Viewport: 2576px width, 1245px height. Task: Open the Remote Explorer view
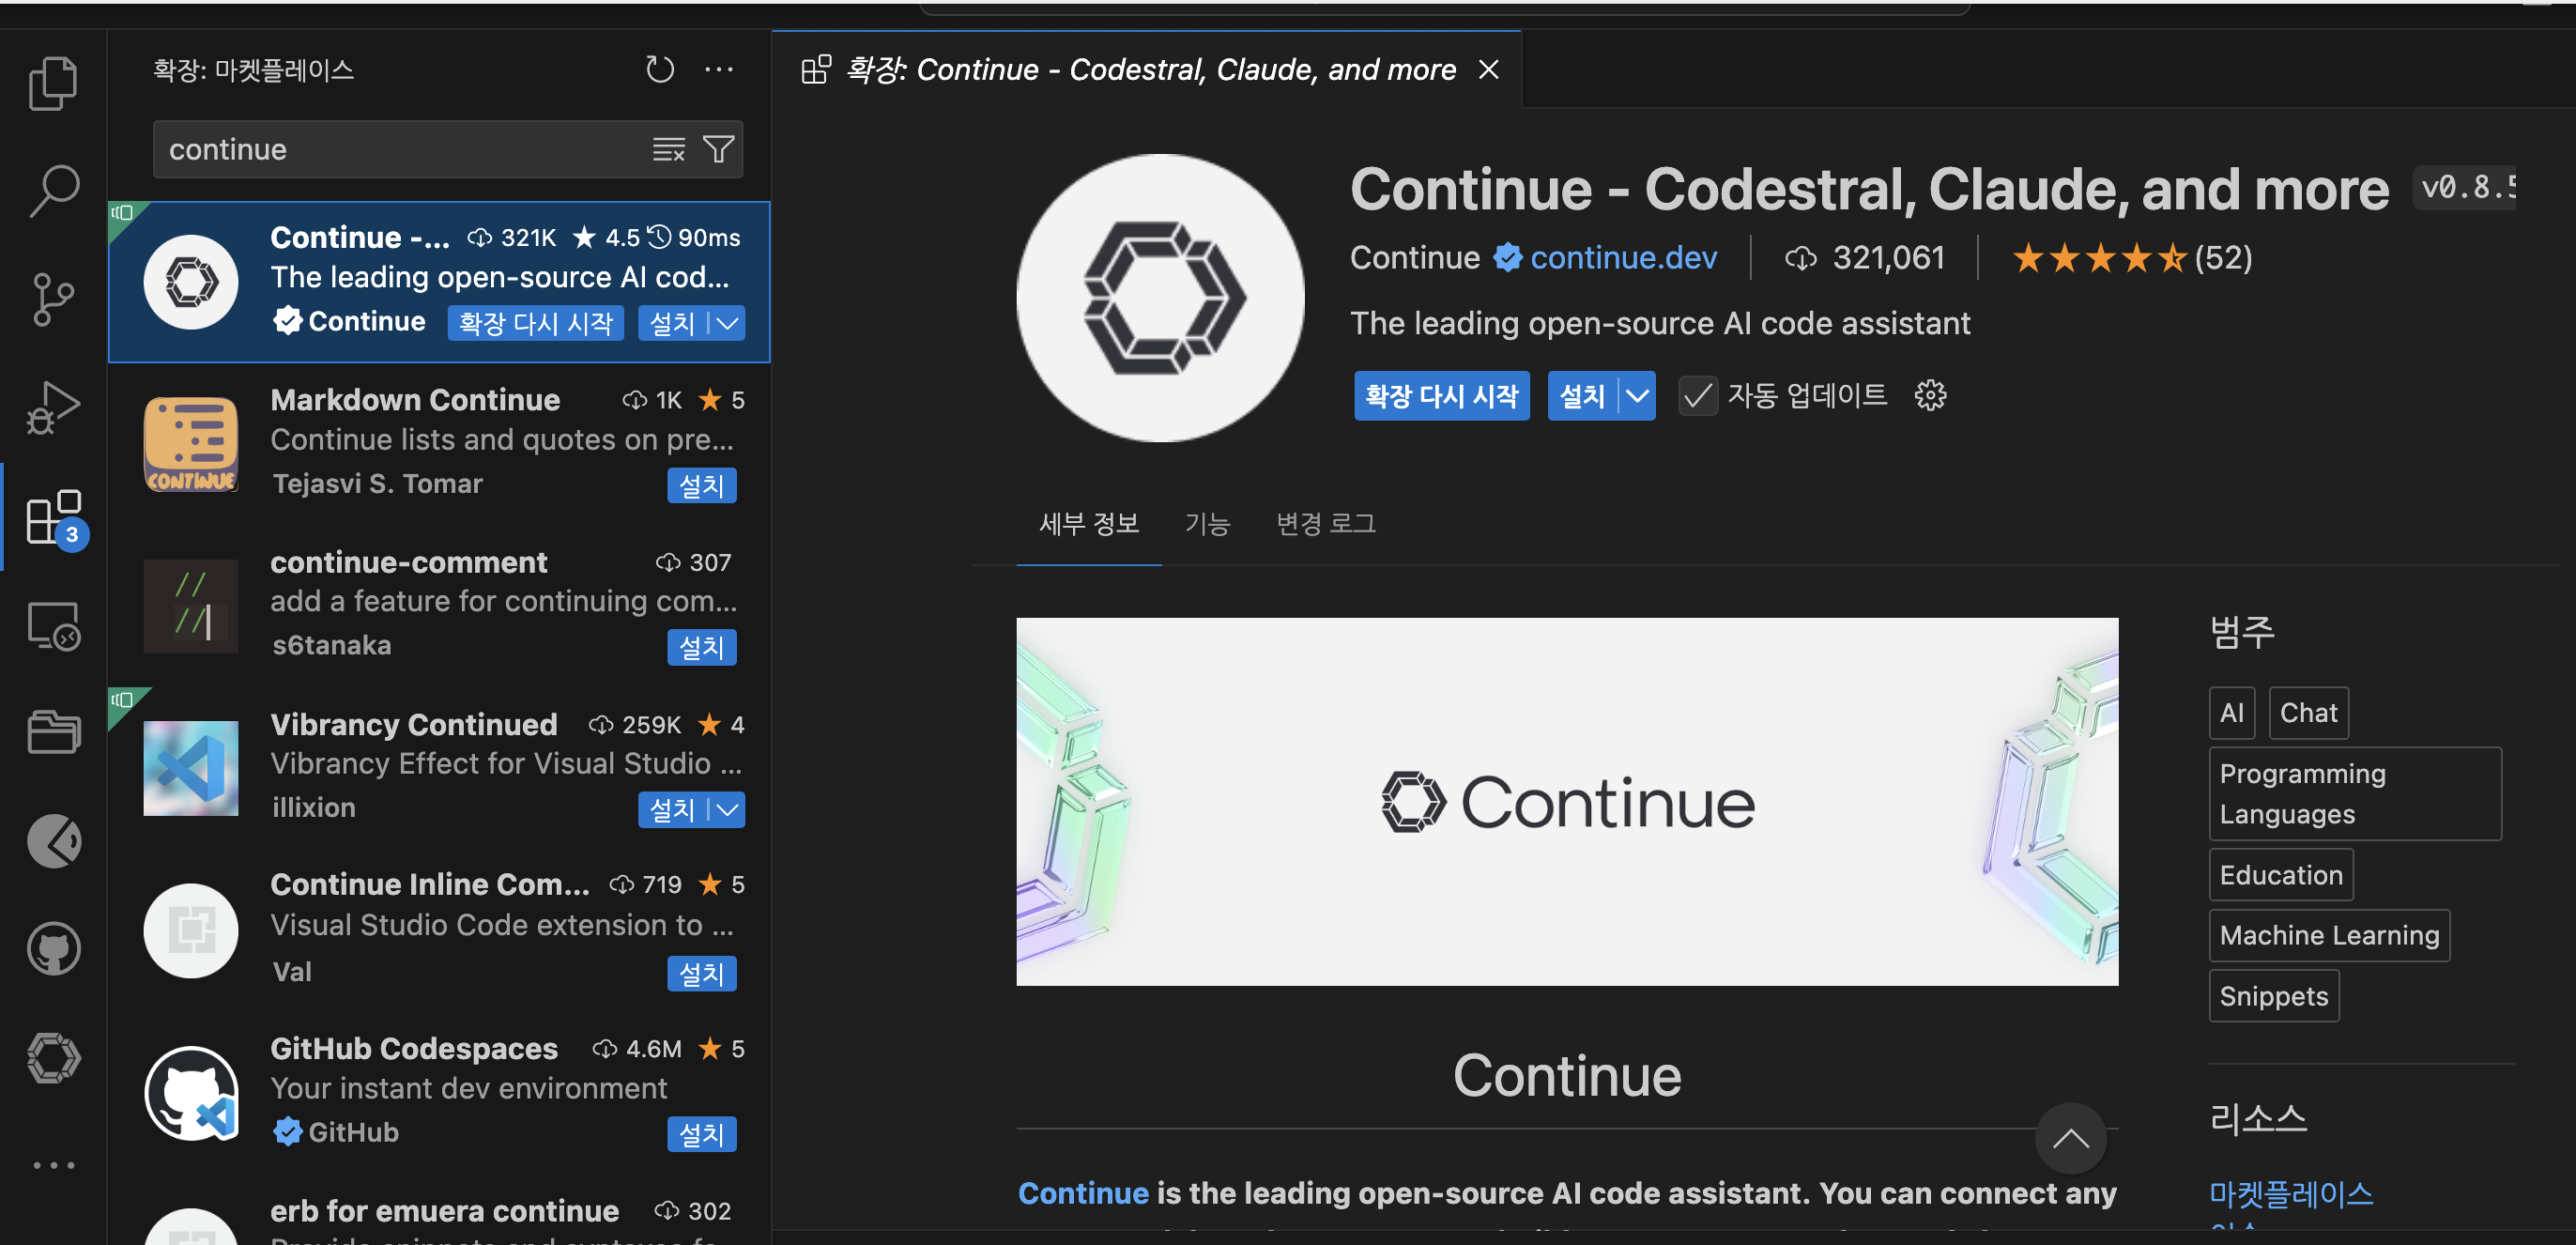tap(53, 627)
